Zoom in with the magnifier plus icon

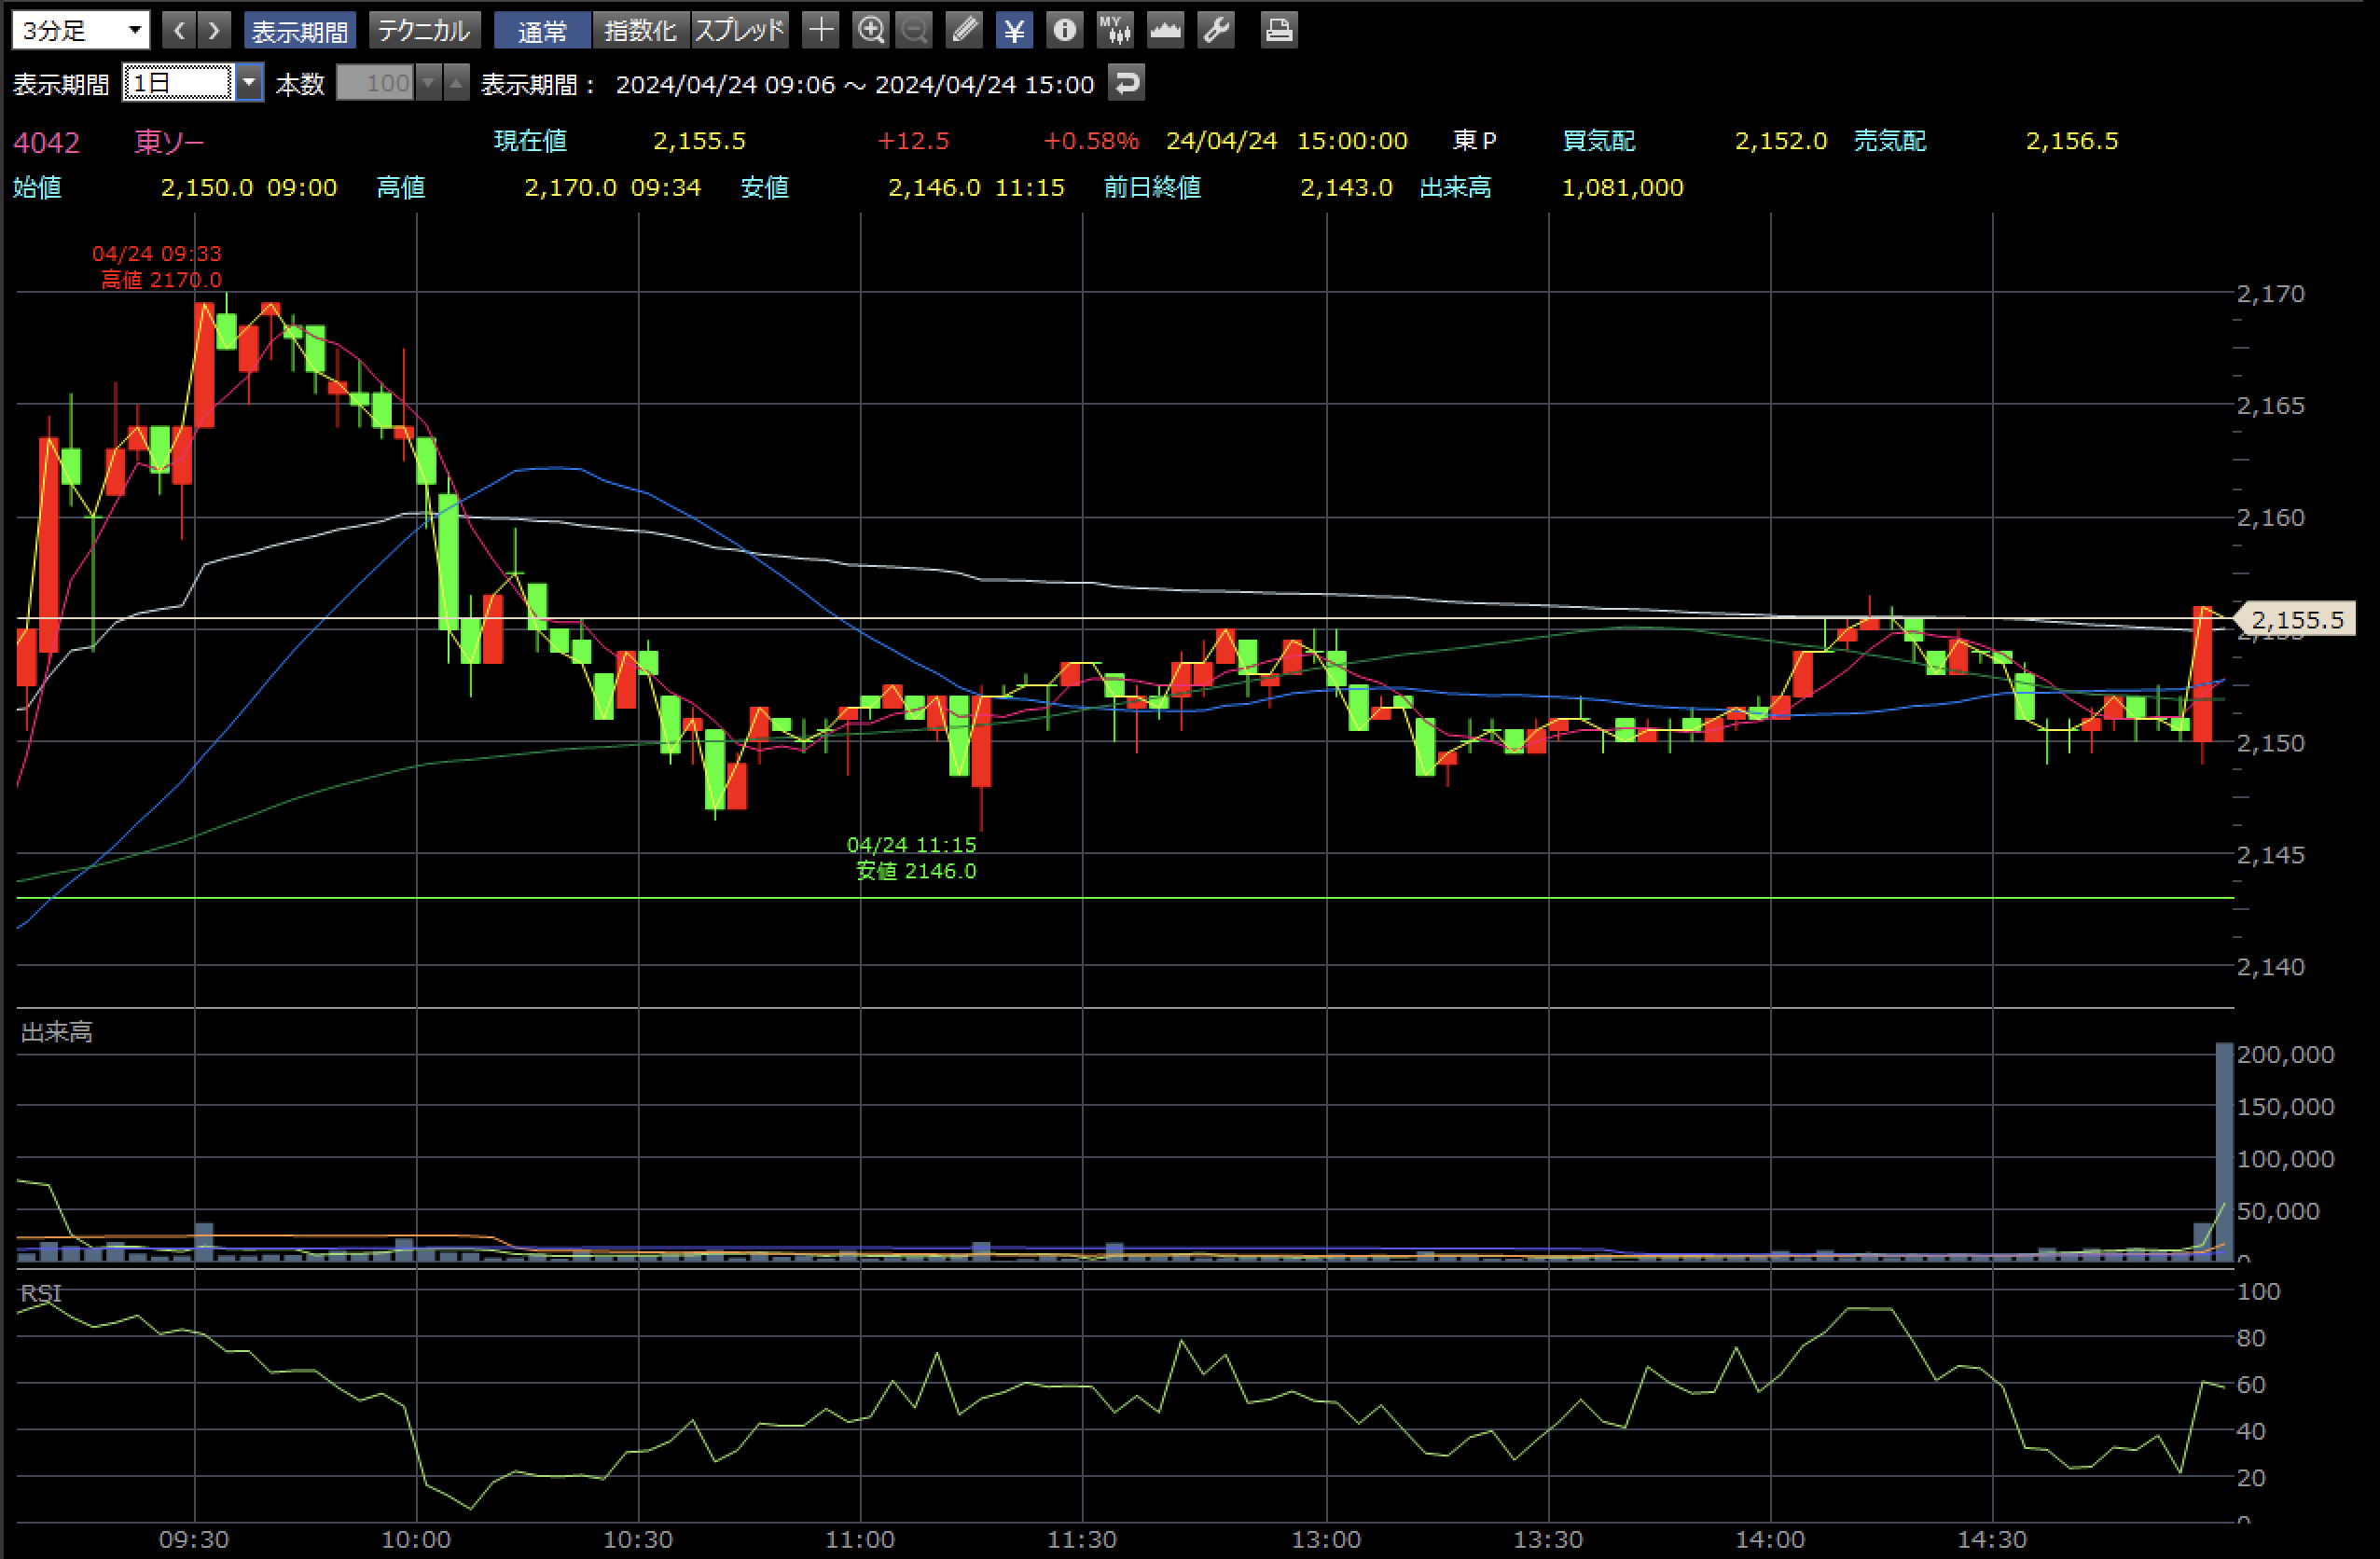click(870, 30)
